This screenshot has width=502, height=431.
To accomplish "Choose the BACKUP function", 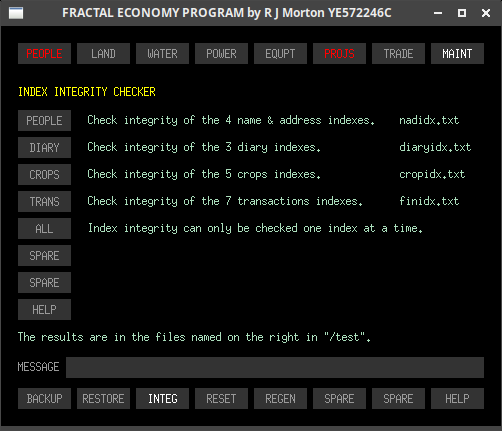I will pos(44,398).
